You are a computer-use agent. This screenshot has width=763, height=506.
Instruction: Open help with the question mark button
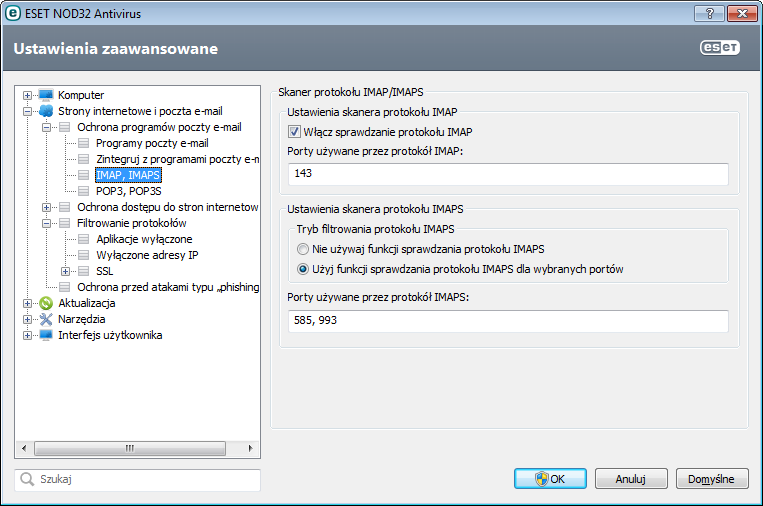(709, 13)
